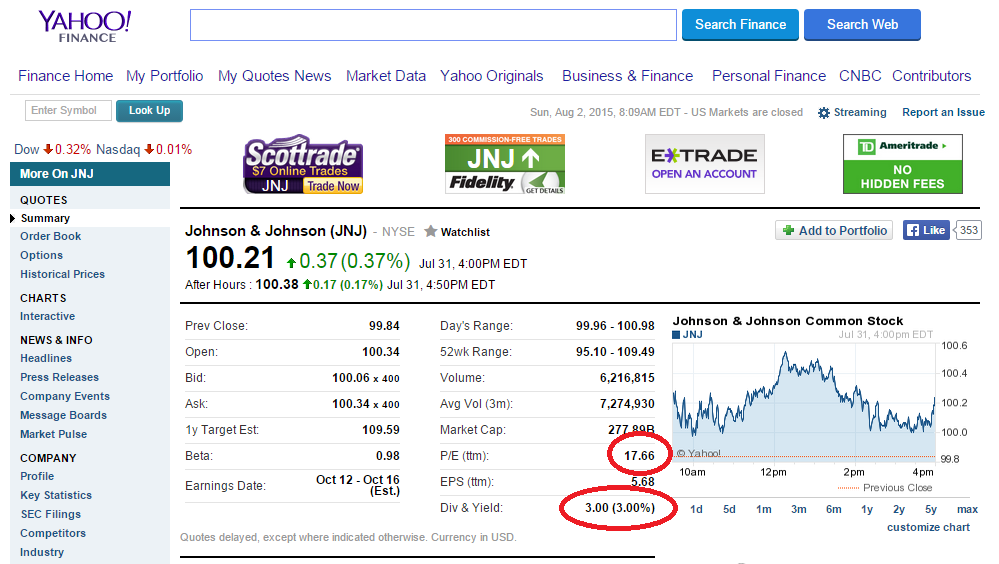This screenshot has height=564, width=999.
Task: Click the Add to Portfolio button
Action: pyautogui.click(x=834, y=230)
